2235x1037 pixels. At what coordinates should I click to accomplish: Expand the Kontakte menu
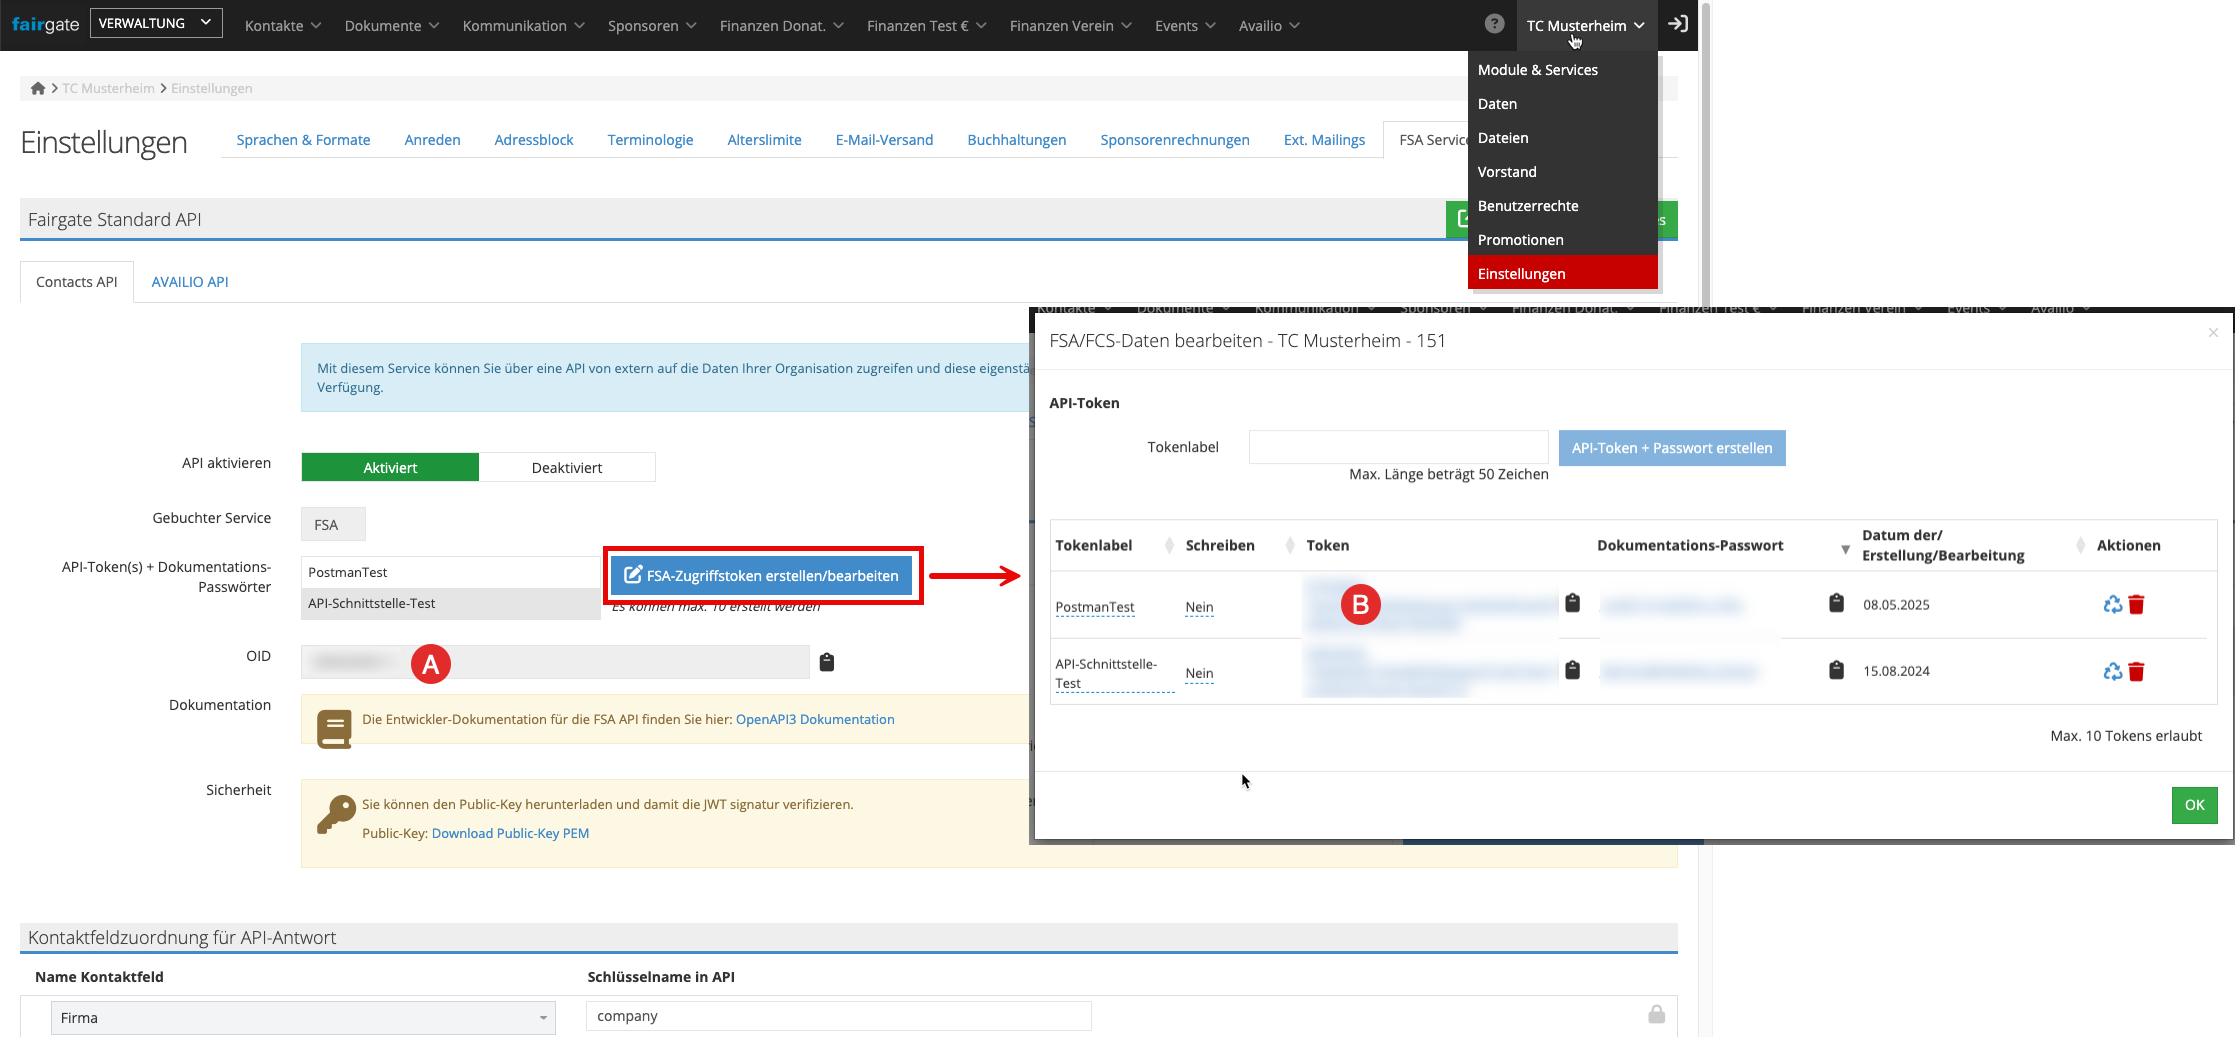point(282,26)
